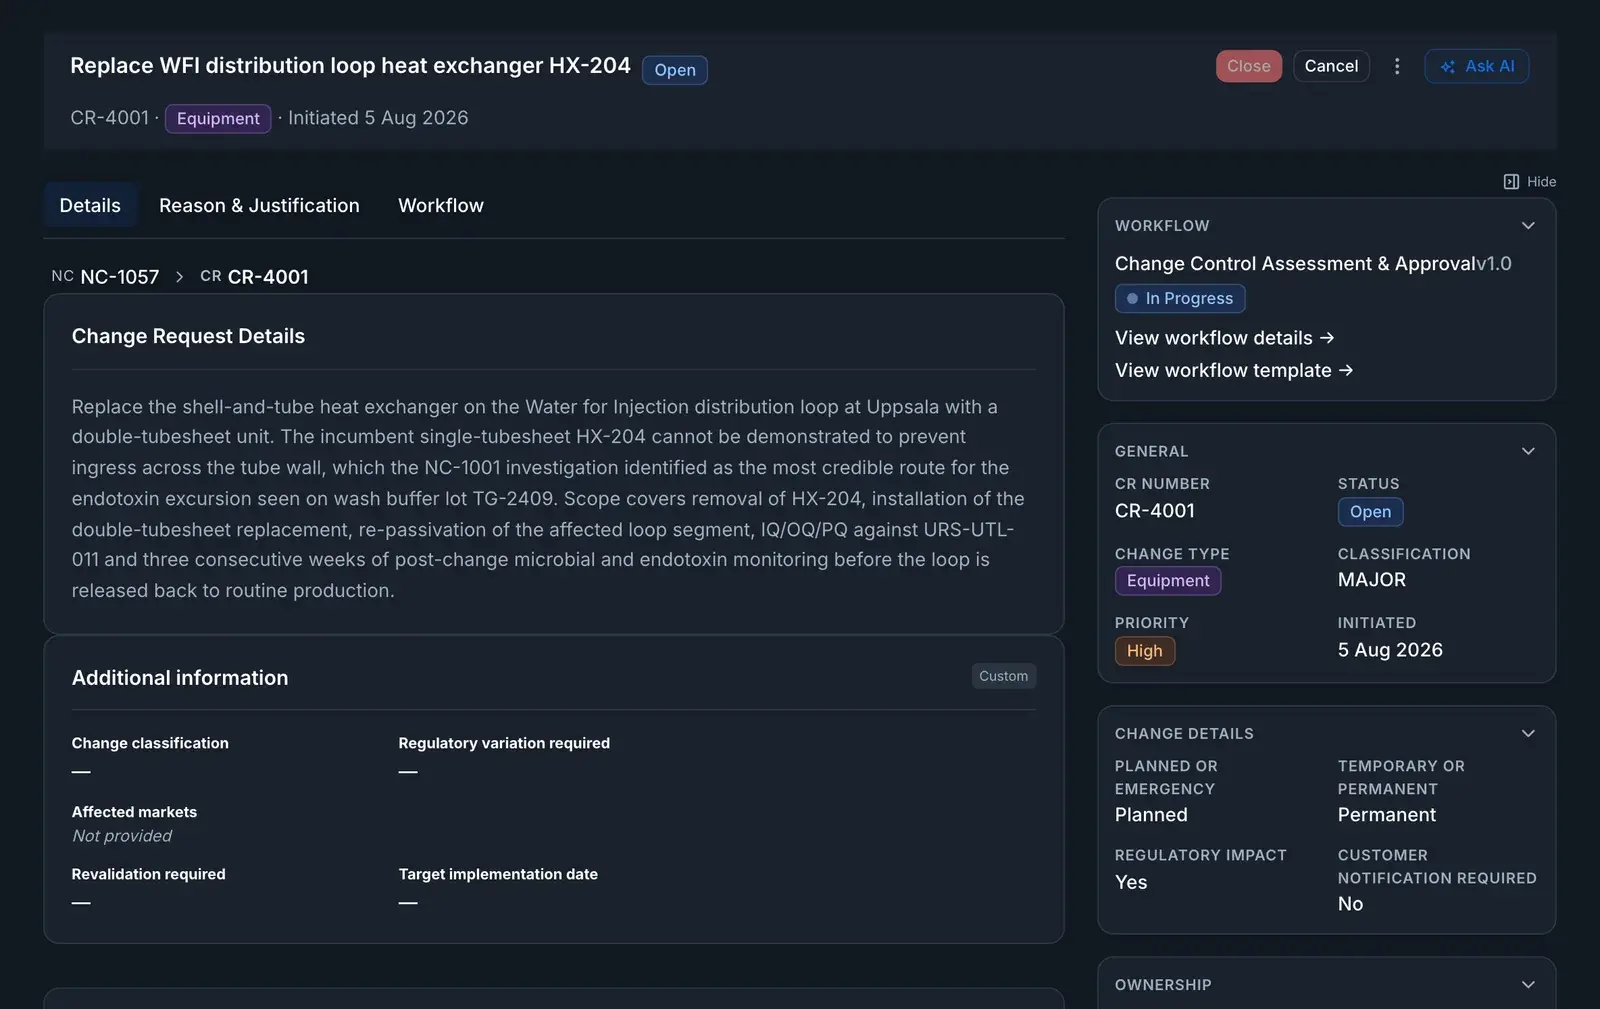This screenshot has height=1009, width=1600.
Task: Click 'Yes' under Regulatory Impact
Action: pos(1131,882)
